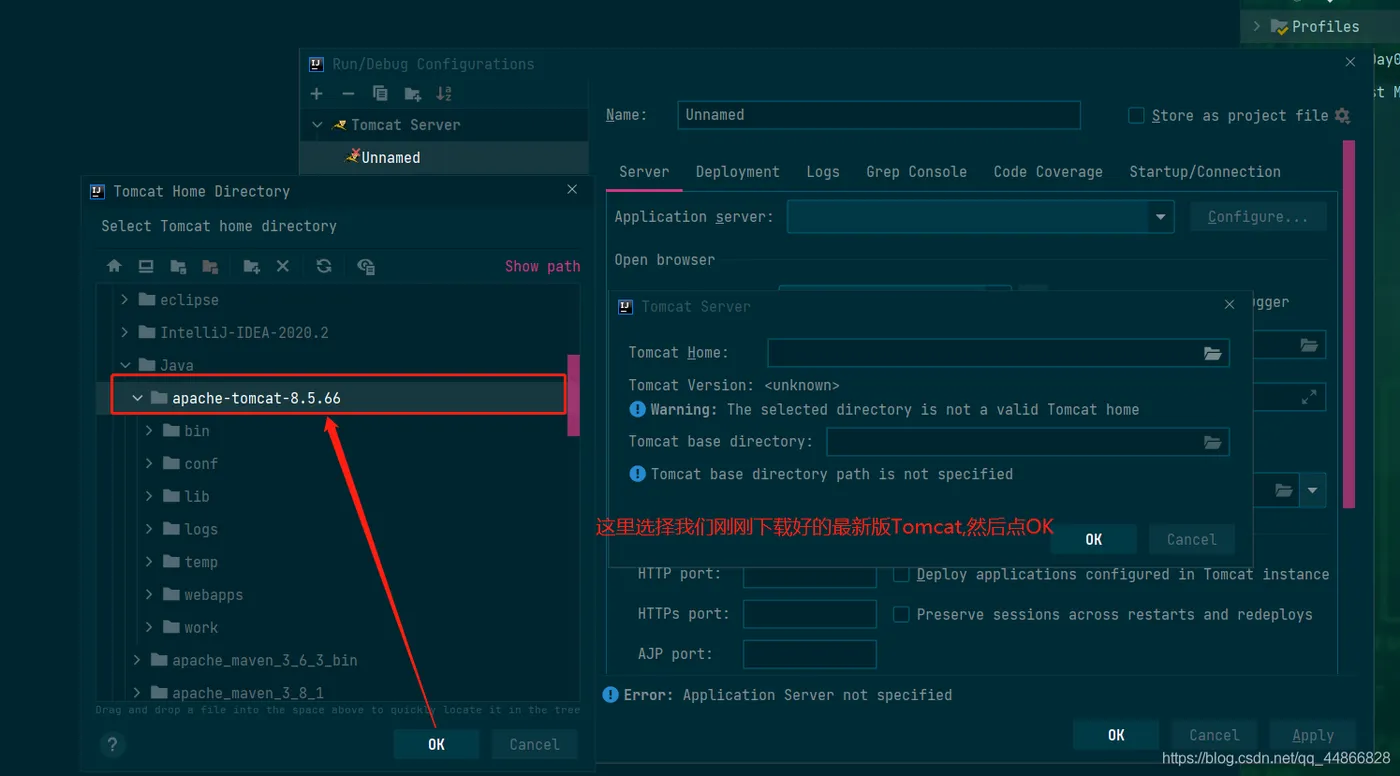
Task: Collapse the Java folder
Action: point(124,365)
